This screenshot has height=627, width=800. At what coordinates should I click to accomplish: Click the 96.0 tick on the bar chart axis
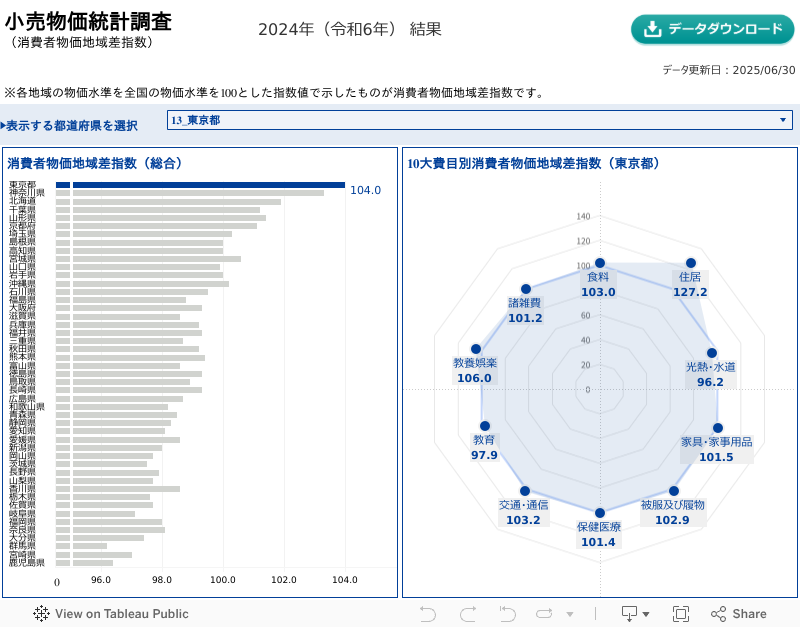pyautogui.click(x=101, y=580)
